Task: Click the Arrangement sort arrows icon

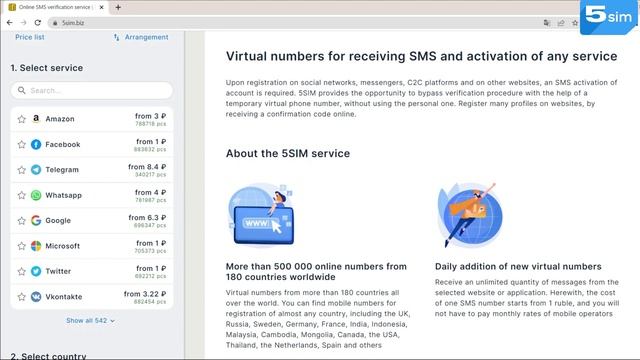Action: pos(116,37)
